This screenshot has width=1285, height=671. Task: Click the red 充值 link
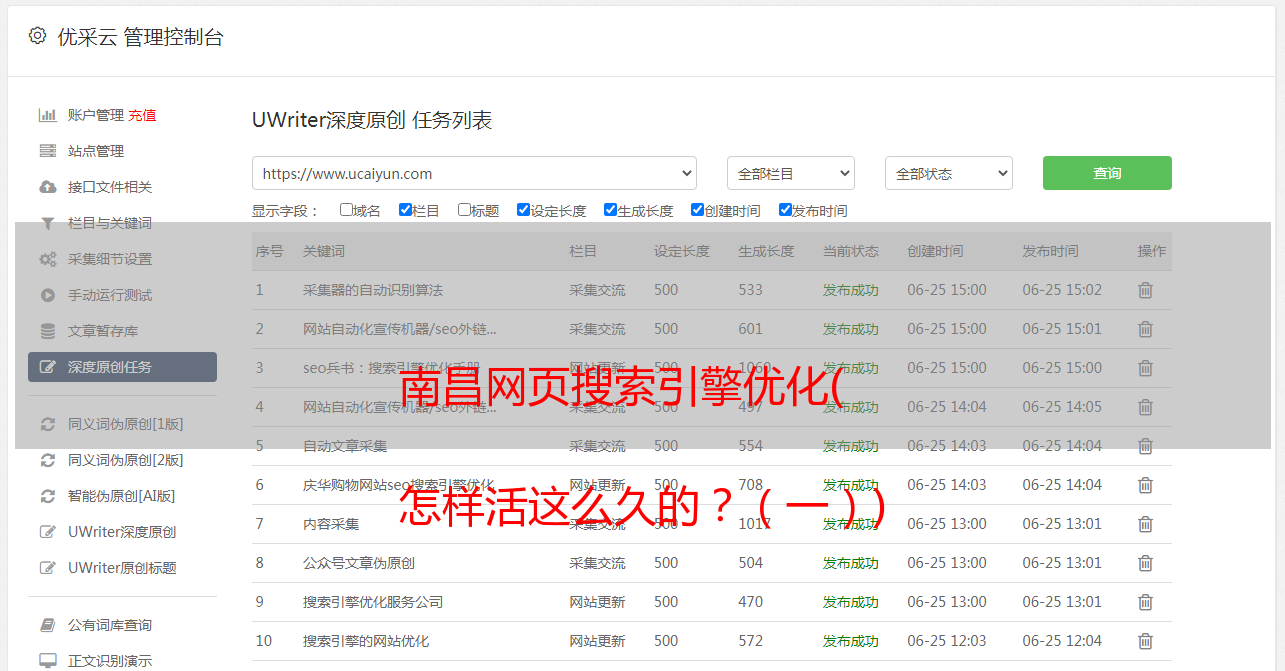(142, 115)
